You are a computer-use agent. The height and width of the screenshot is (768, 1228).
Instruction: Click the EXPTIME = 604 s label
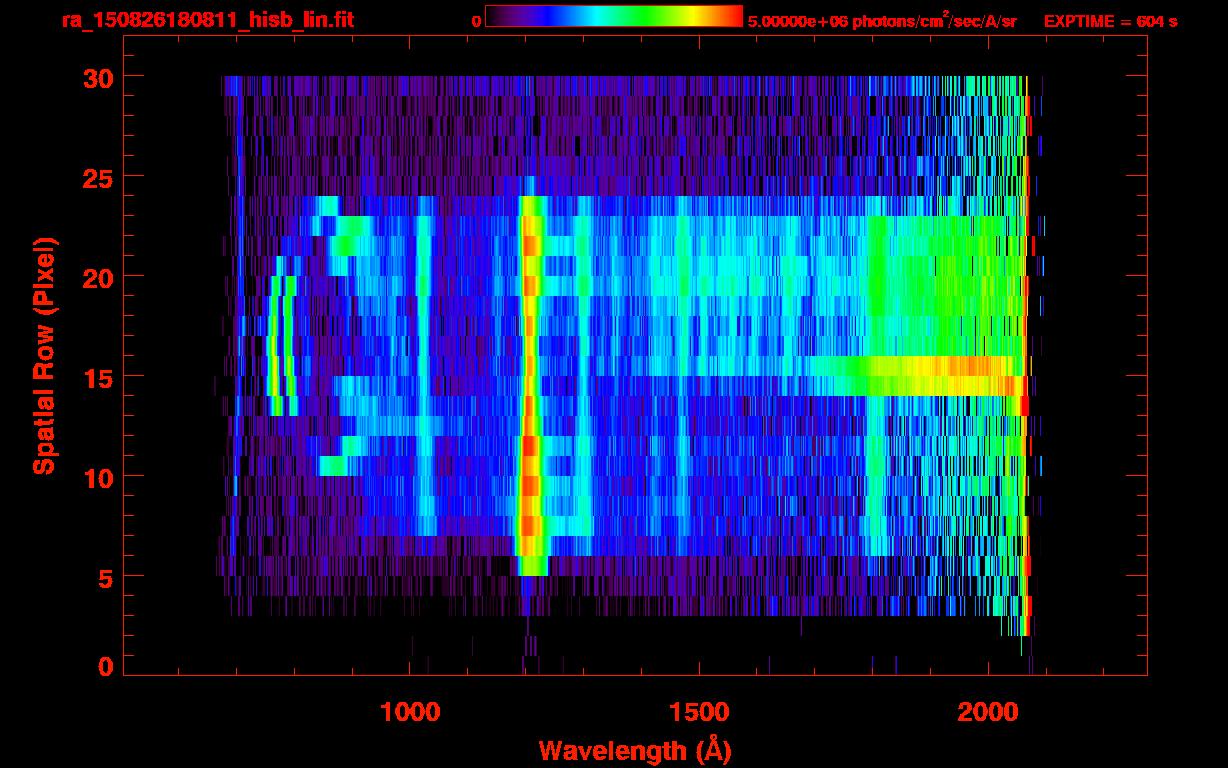(x=1110, y=21)
